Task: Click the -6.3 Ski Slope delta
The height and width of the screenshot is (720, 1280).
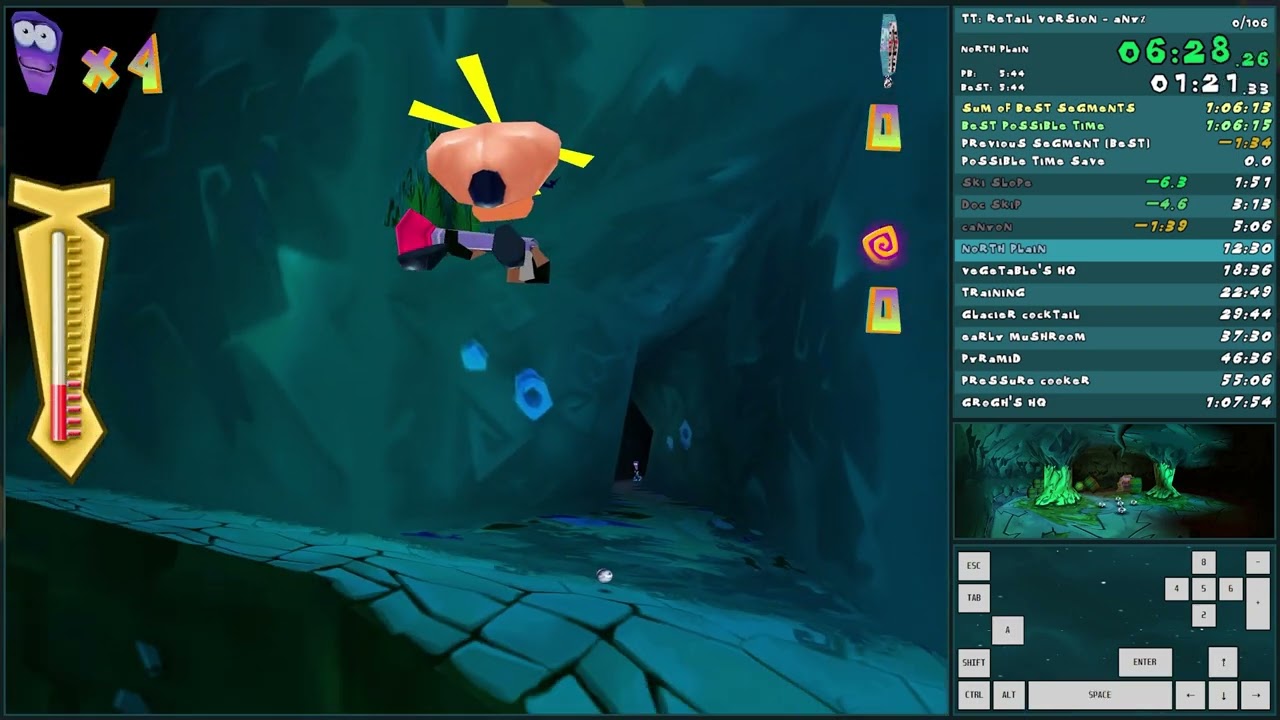Action: (x=1165, y=183)
